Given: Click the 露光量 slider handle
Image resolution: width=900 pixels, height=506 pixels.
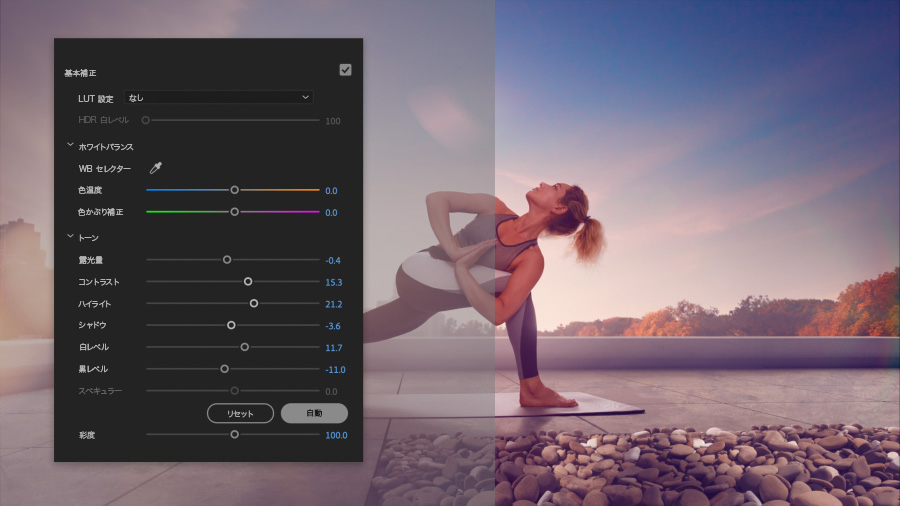Looking at the screenshot, I should (227, 260).
